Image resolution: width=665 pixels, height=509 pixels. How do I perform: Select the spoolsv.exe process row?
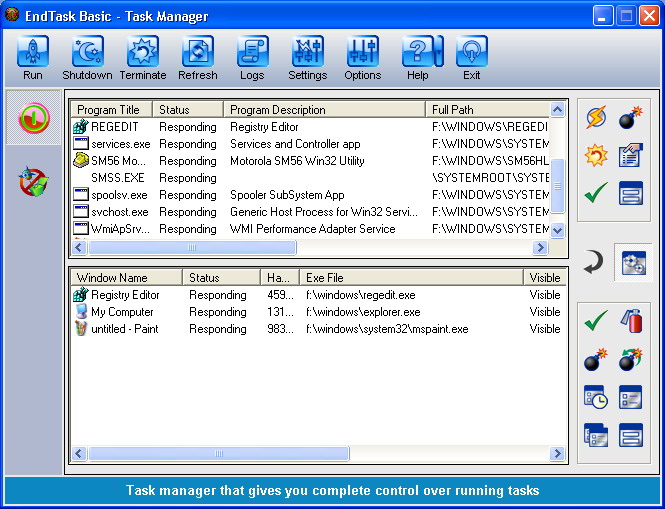pos(310,195)
